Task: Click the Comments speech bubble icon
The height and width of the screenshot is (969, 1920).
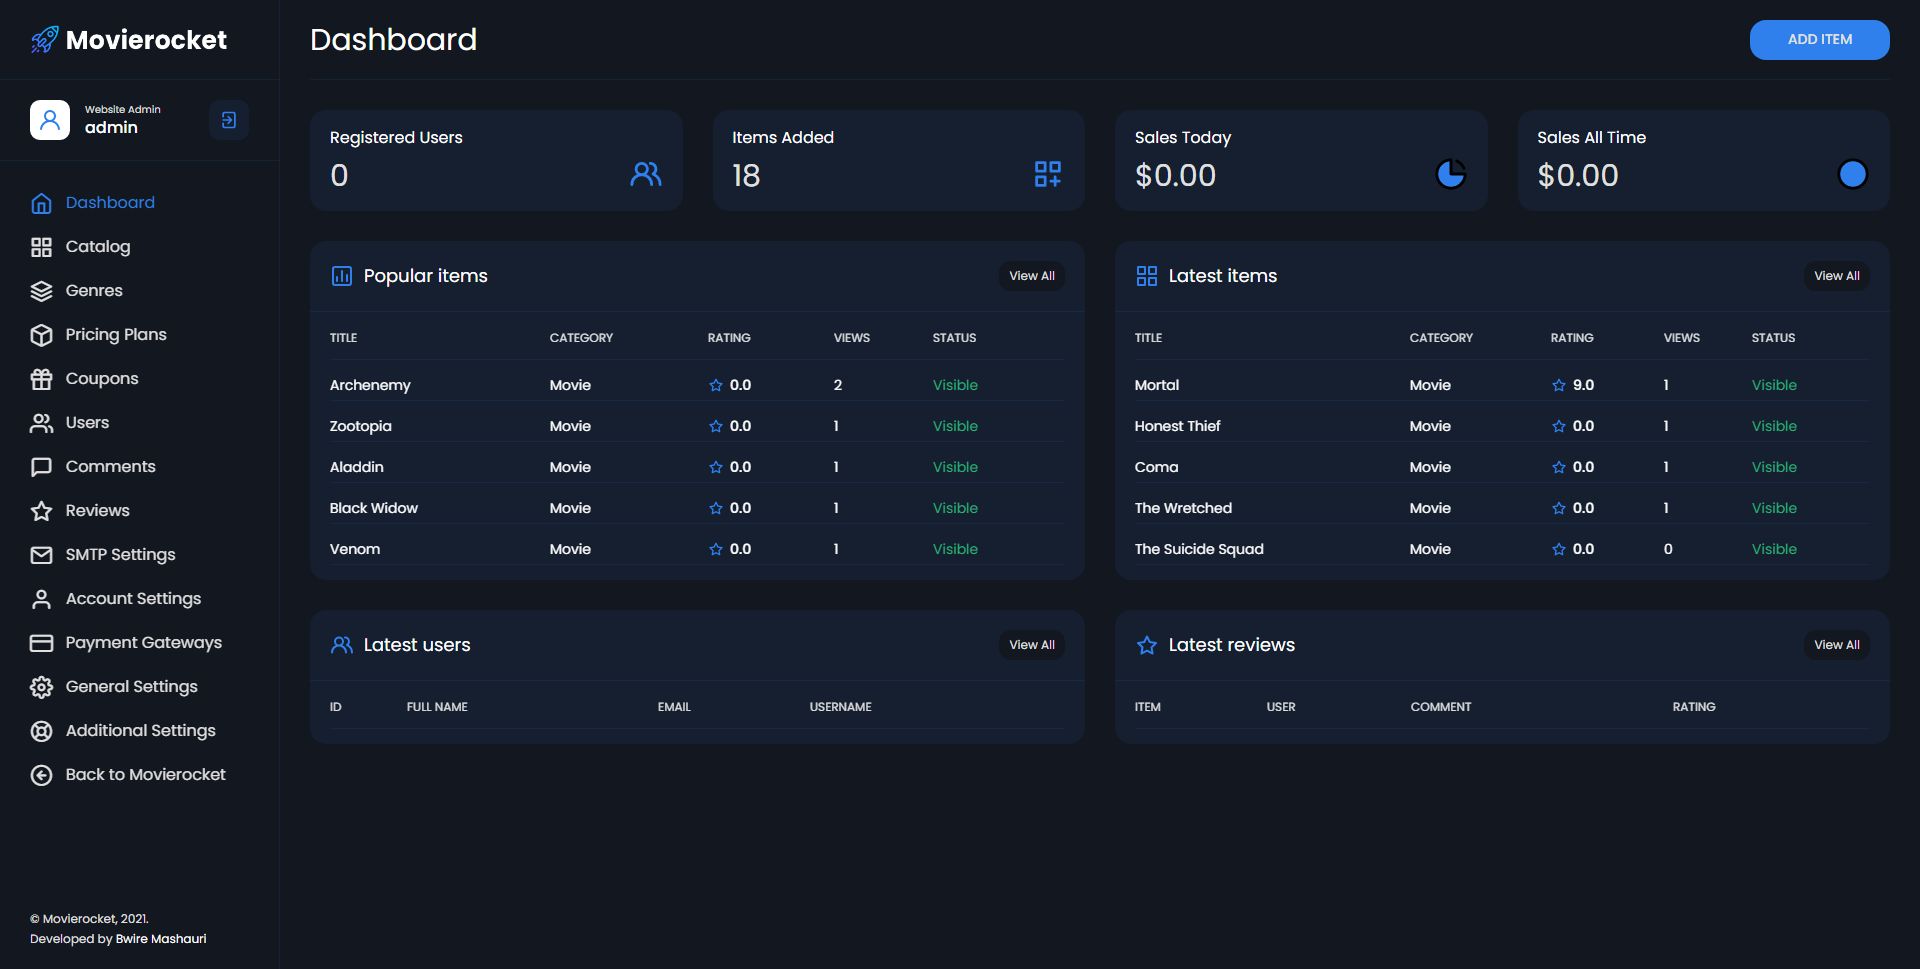Action: click(x=41, y=467)
